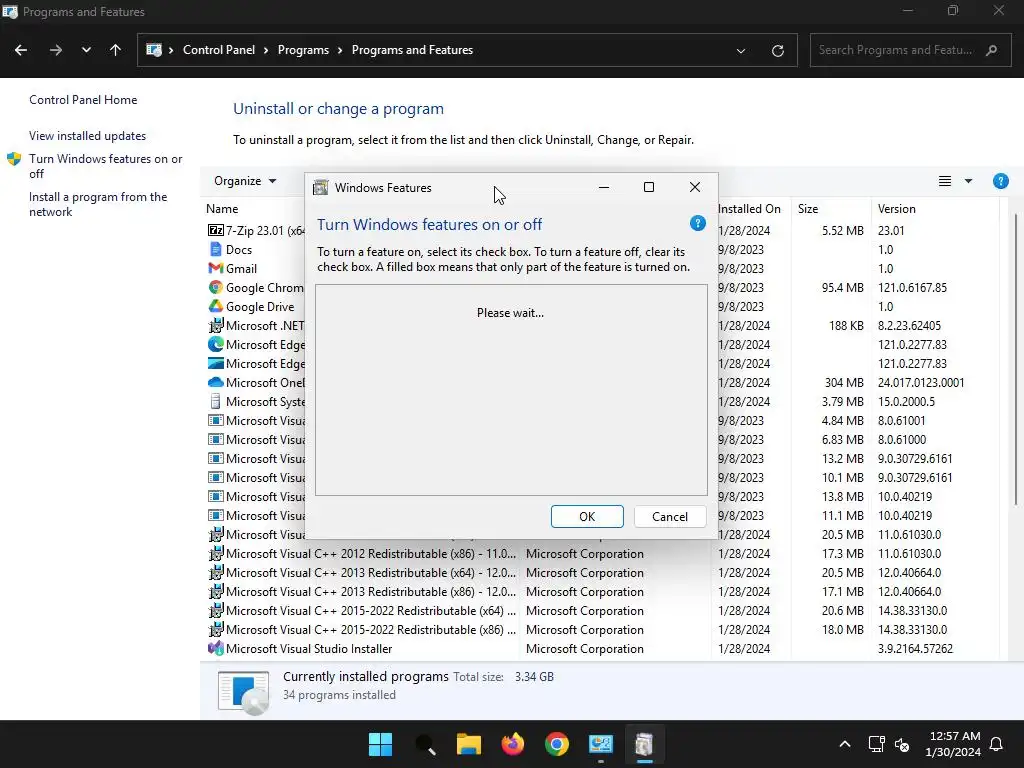The height and width of the screenshot is (768, 1024).
Task: Select the Docs program entry
Action: 238,249
